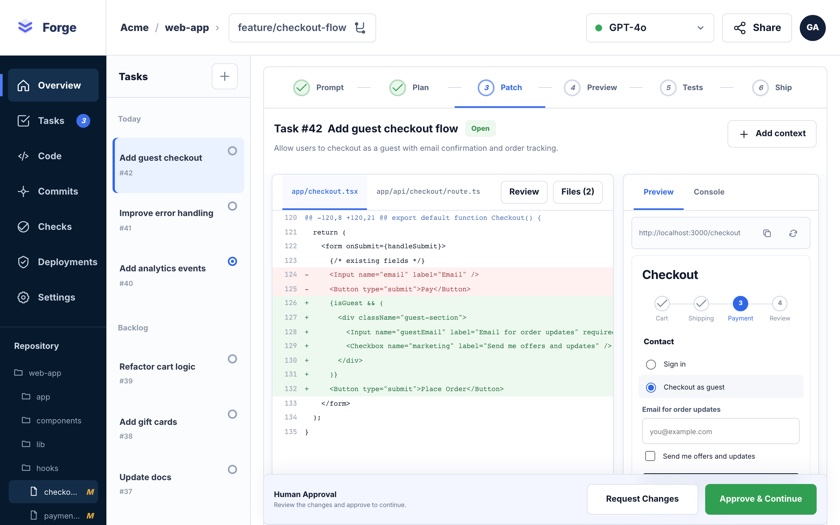Refresh the preview pane
This screenshot has height=525, width=840.
click(x=793, y=233)
